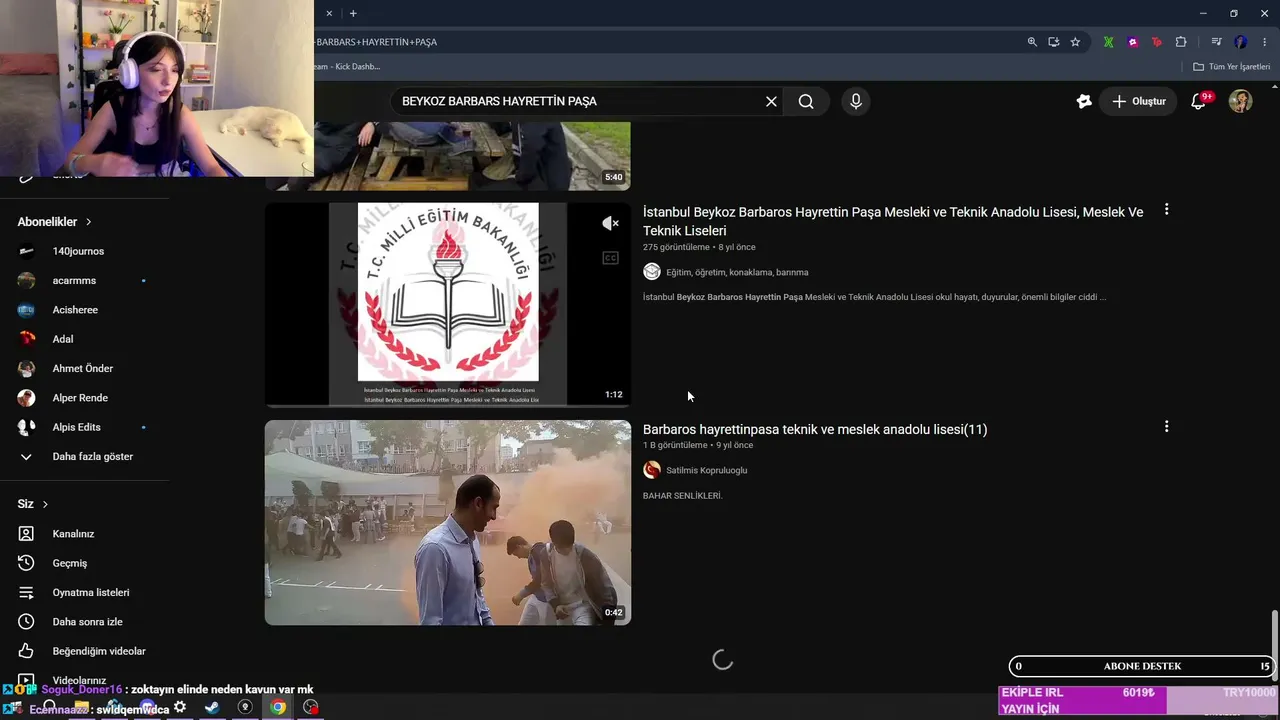Unmute the Milli Eğitim video preview
1280x720 pixels.
610,223
